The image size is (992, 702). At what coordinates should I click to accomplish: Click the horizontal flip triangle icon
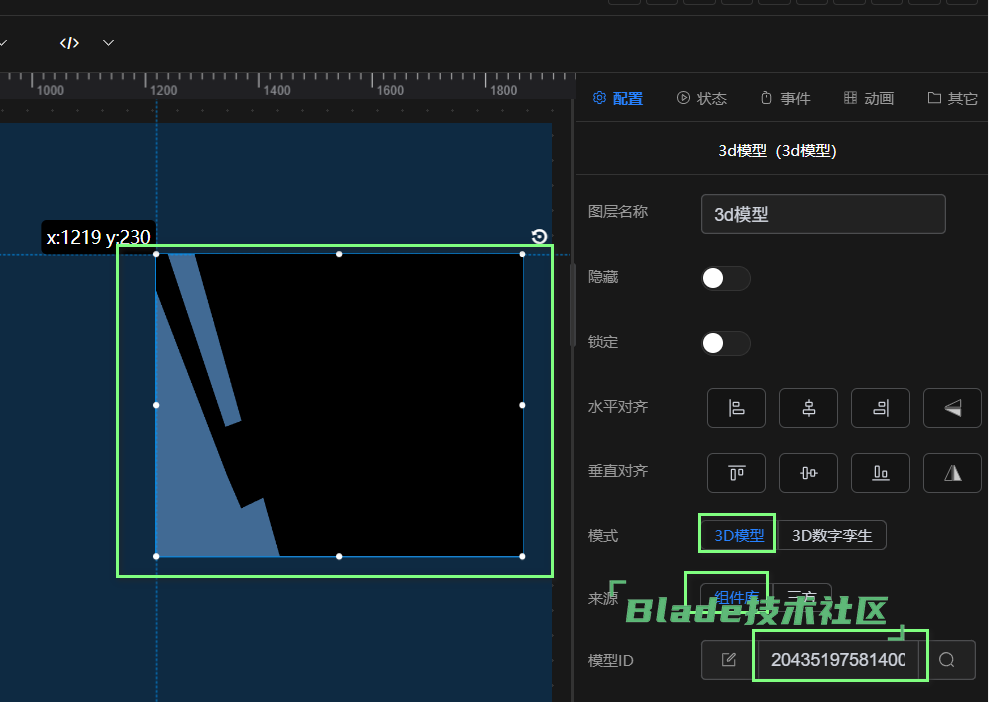[952, 408]
